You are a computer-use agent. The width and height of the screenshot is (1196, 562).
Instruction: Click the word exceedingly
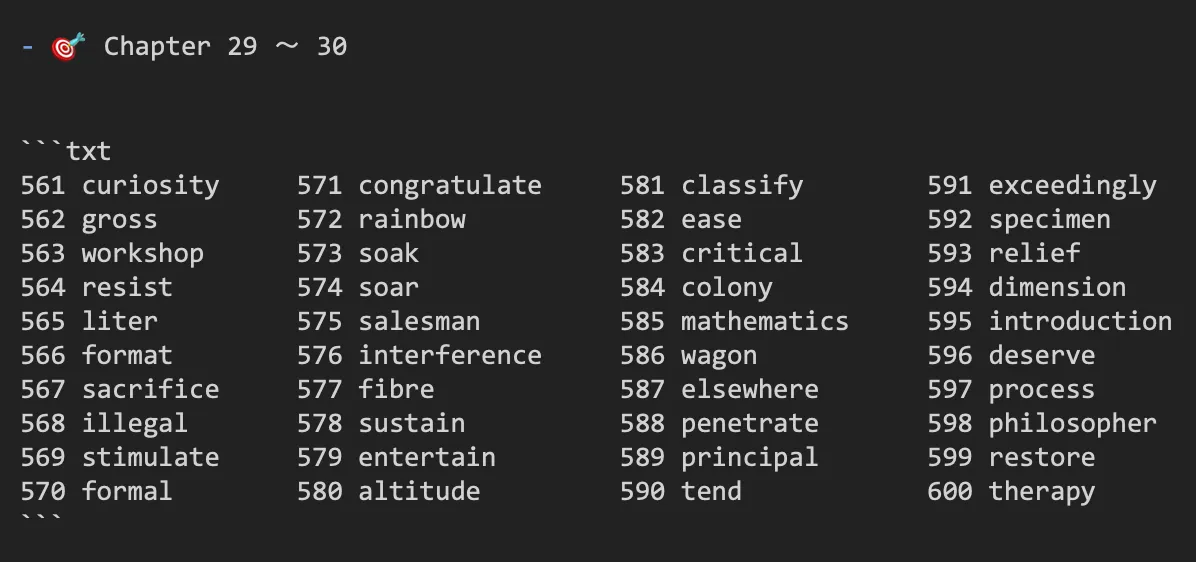pyautogui.click(x=1072, y=185)
